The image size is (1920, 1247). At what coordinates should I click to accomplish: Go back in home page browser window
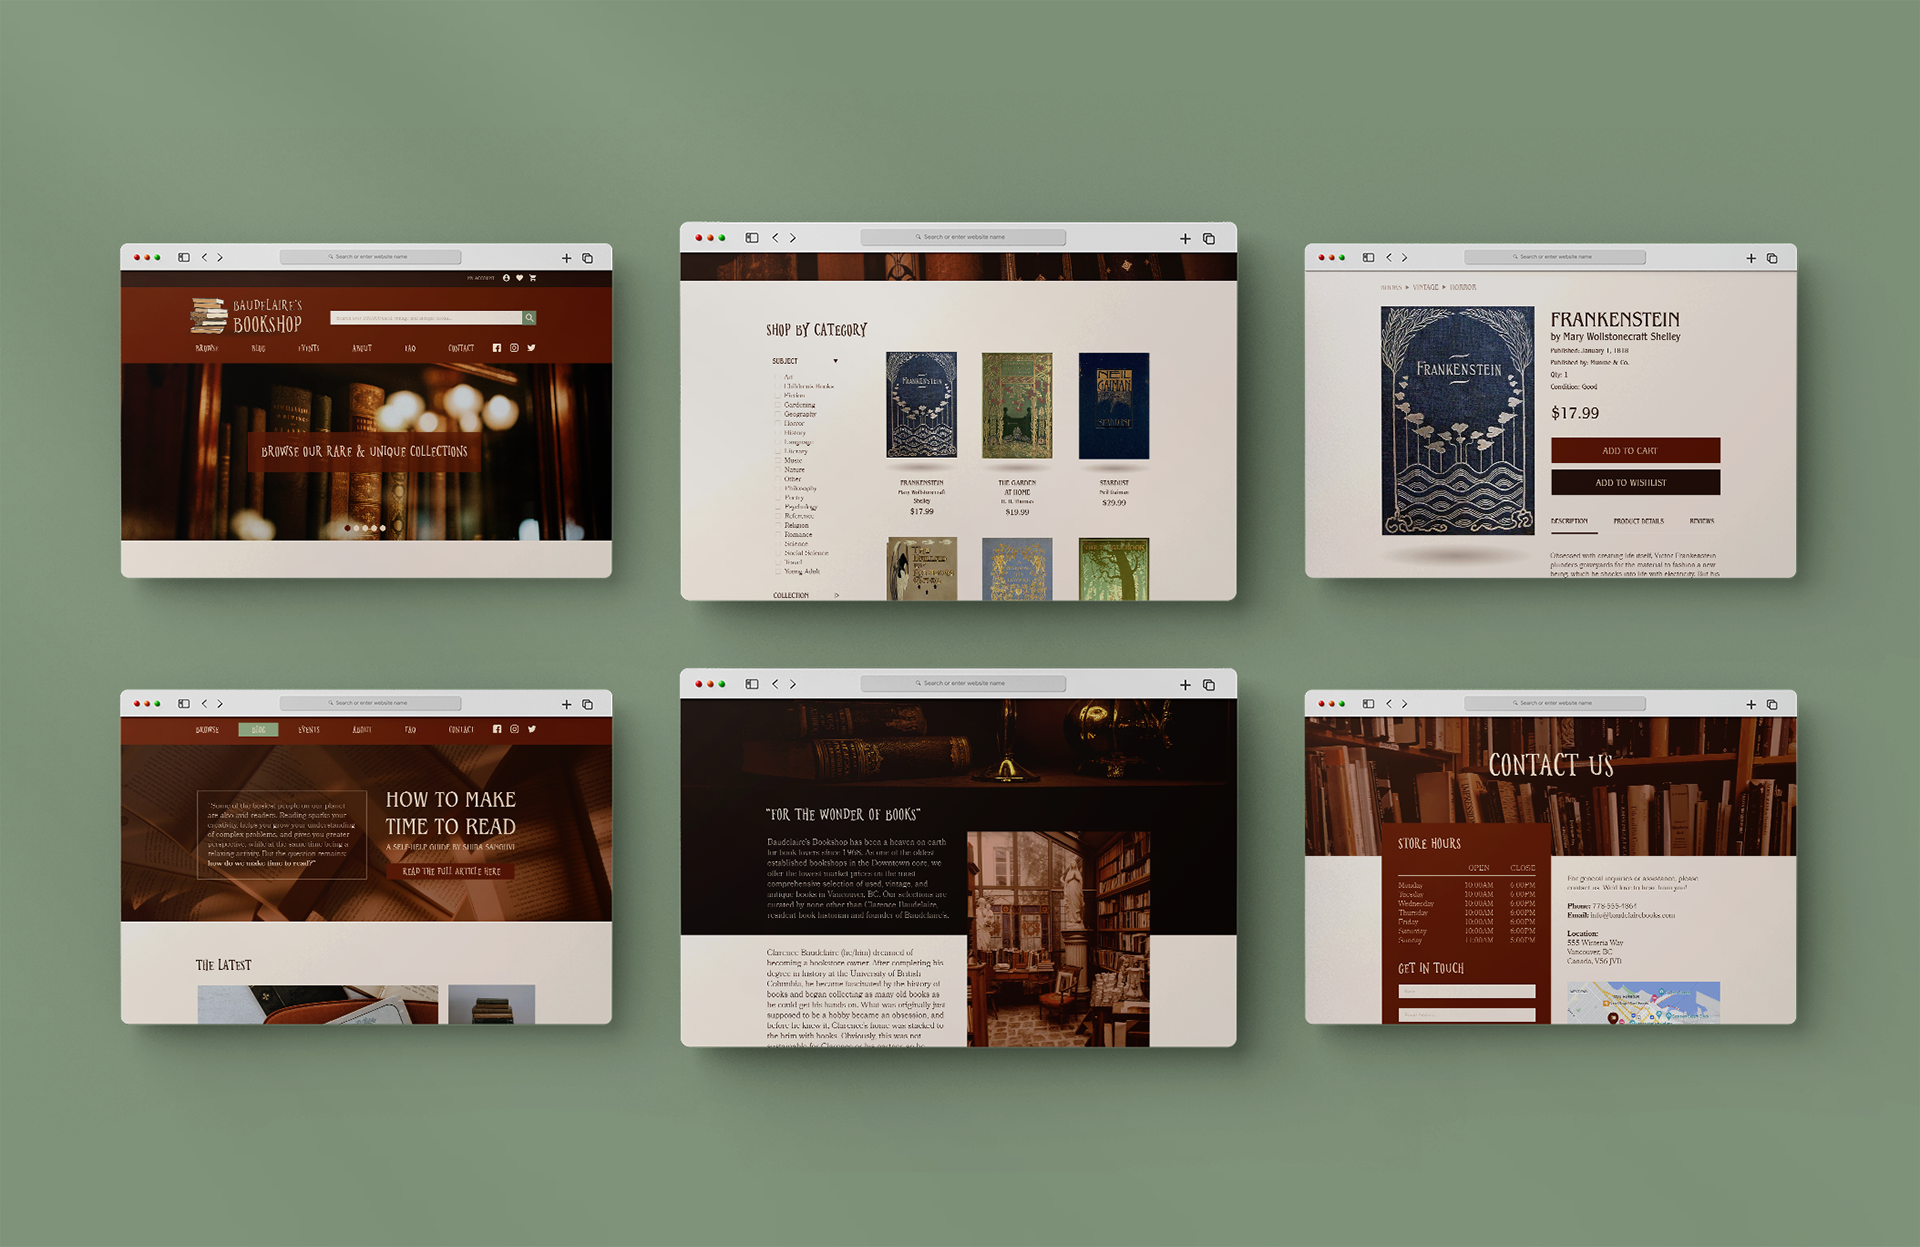[205, 257]
